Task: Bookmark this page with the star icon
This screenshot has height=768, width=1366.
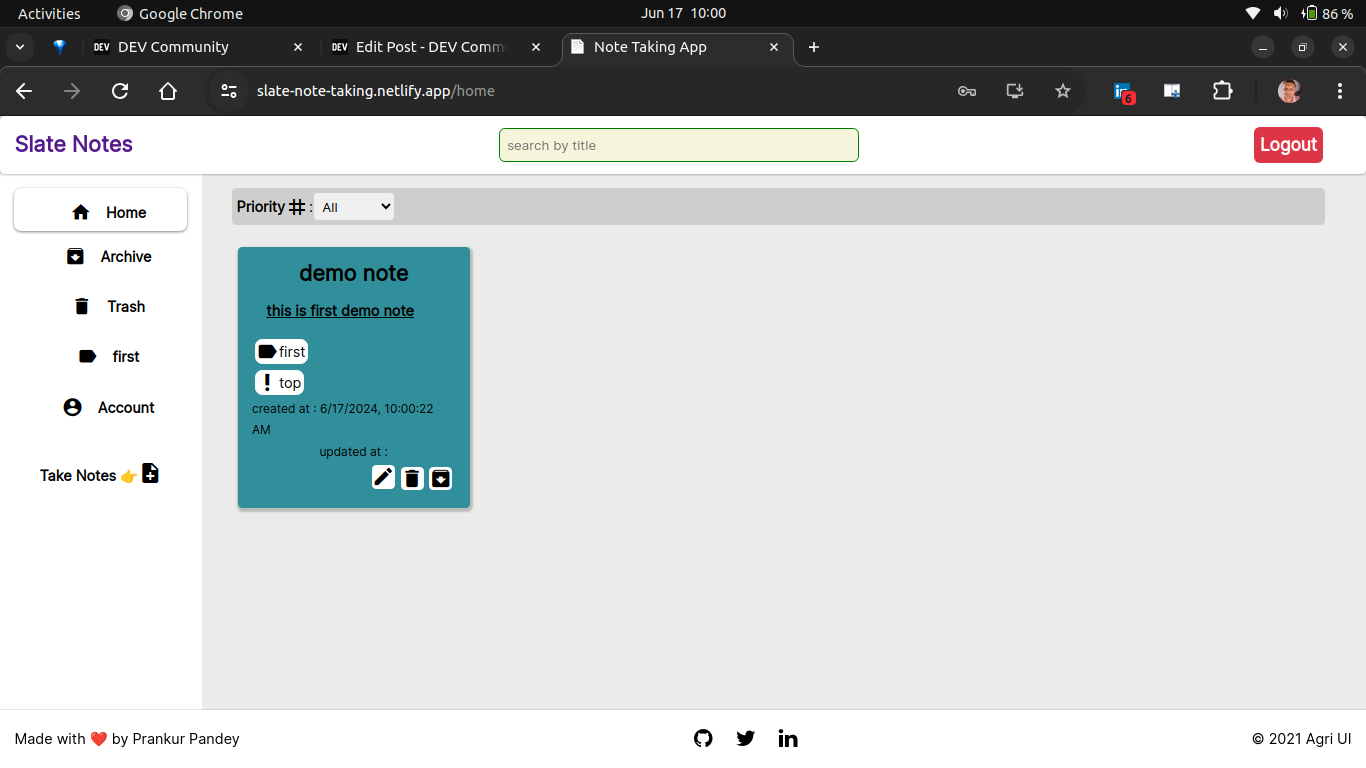Action: [1063, 91]
